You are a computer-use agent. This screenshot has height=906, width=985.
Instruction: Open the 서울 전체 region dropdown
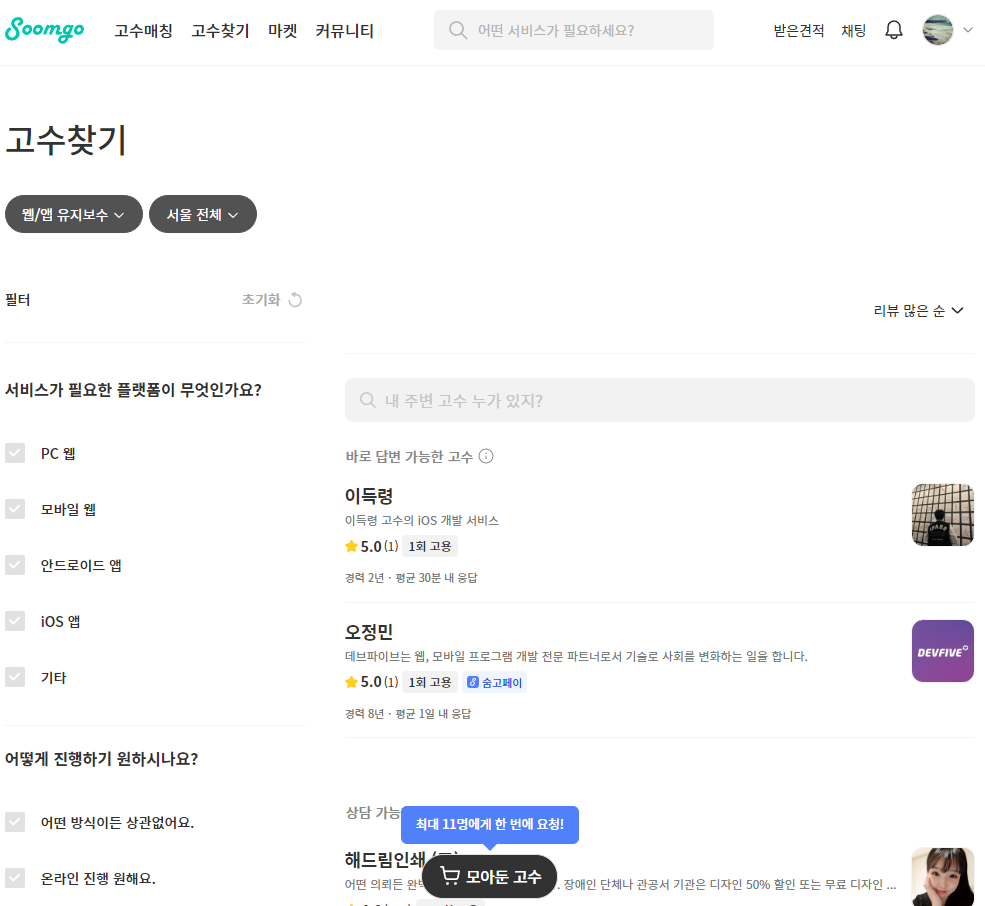pos(202,214)
